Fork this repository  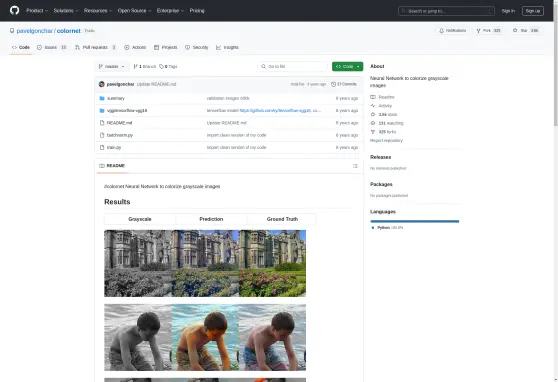[x=489, y=31]
